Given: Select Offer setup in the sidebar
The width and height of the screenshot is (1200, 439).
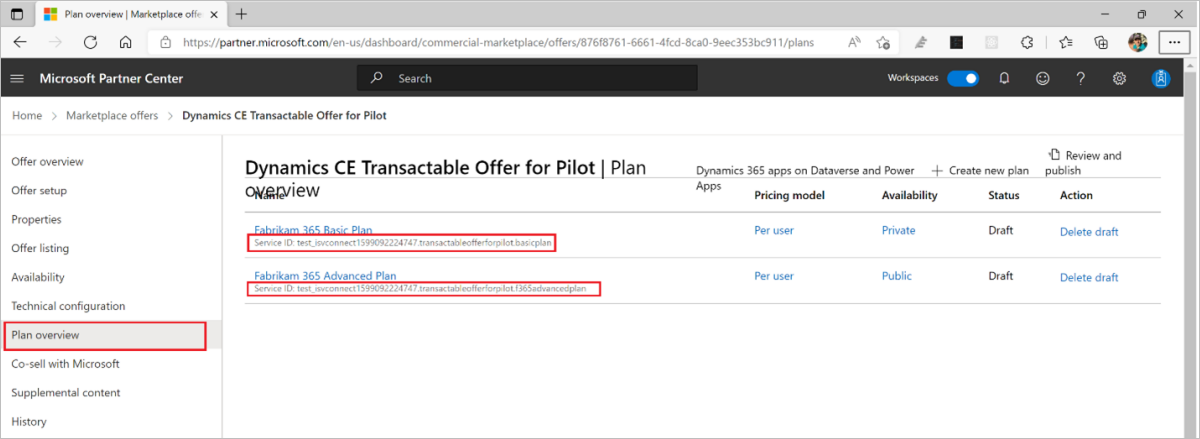Looking at the screenshot, I should [39, 190].
